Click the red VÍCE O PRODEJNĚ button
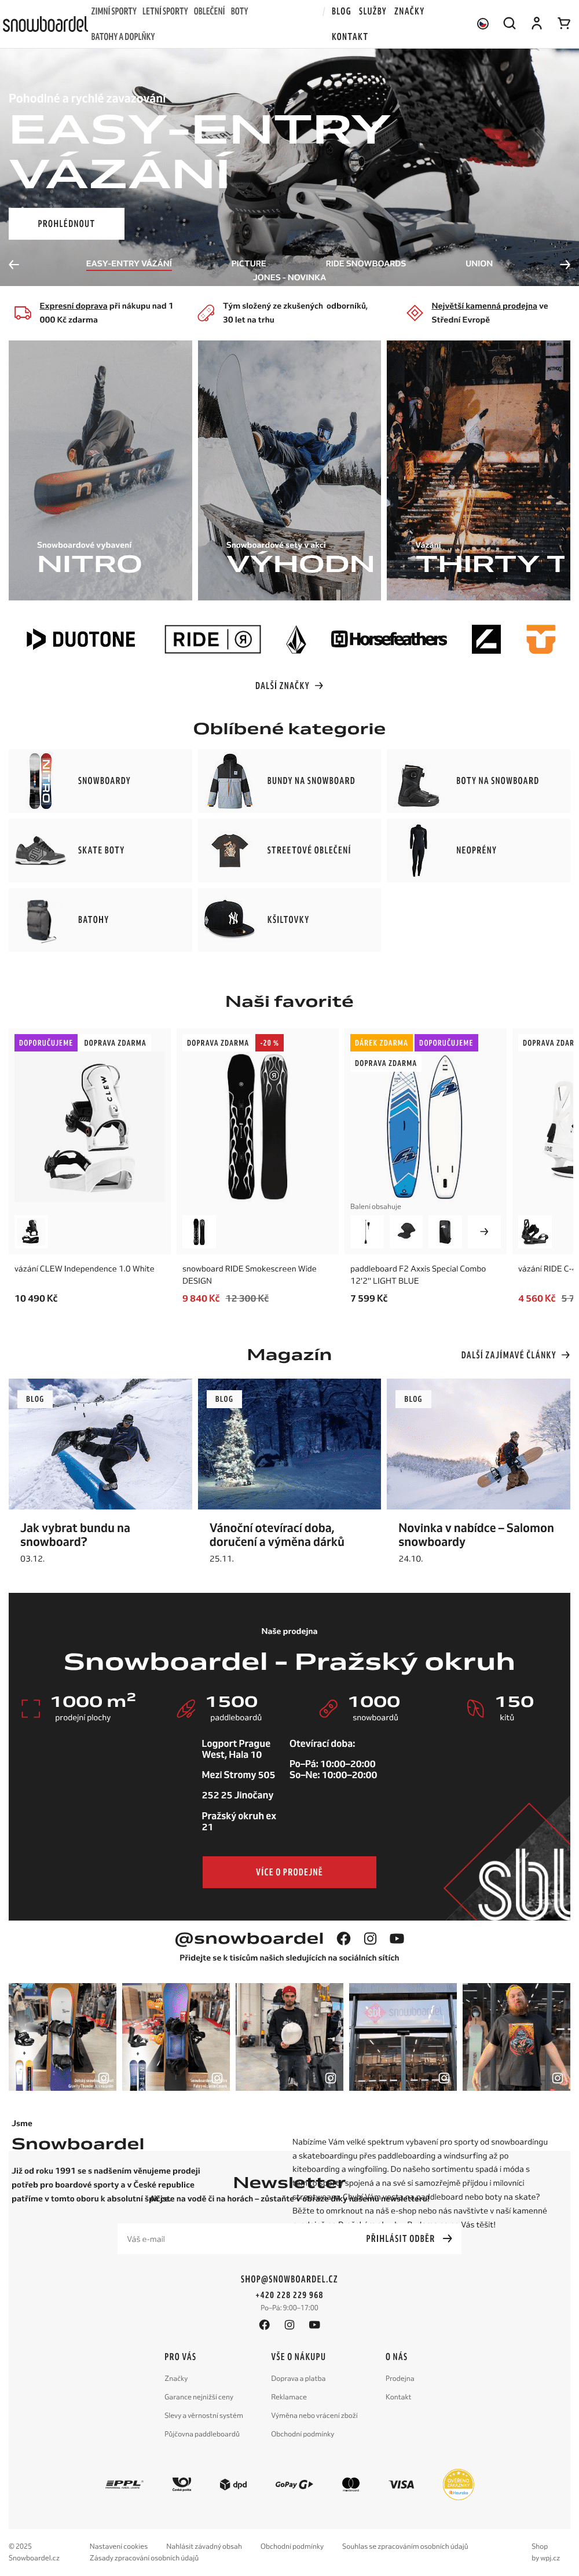 [289, 1872]
